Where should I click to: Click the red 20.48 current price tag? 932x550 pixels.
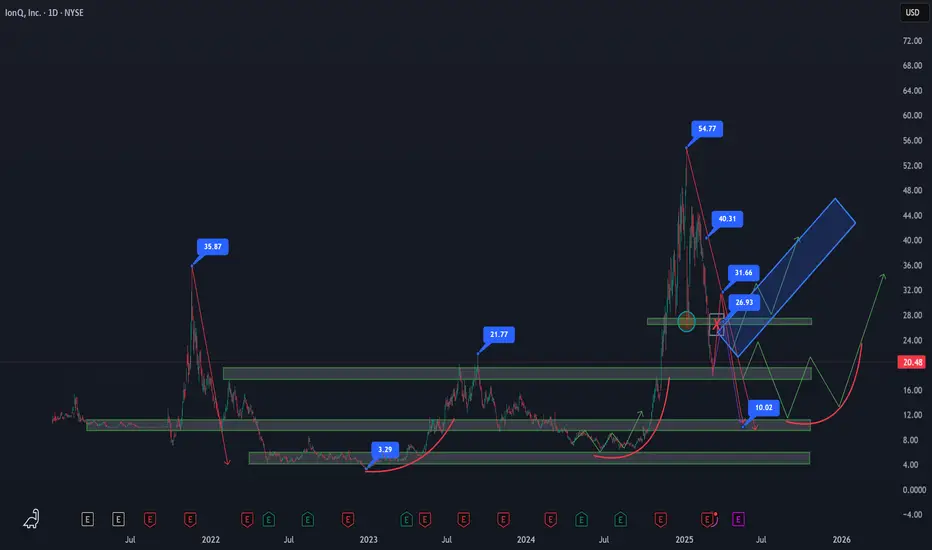[x=912, y=362]
